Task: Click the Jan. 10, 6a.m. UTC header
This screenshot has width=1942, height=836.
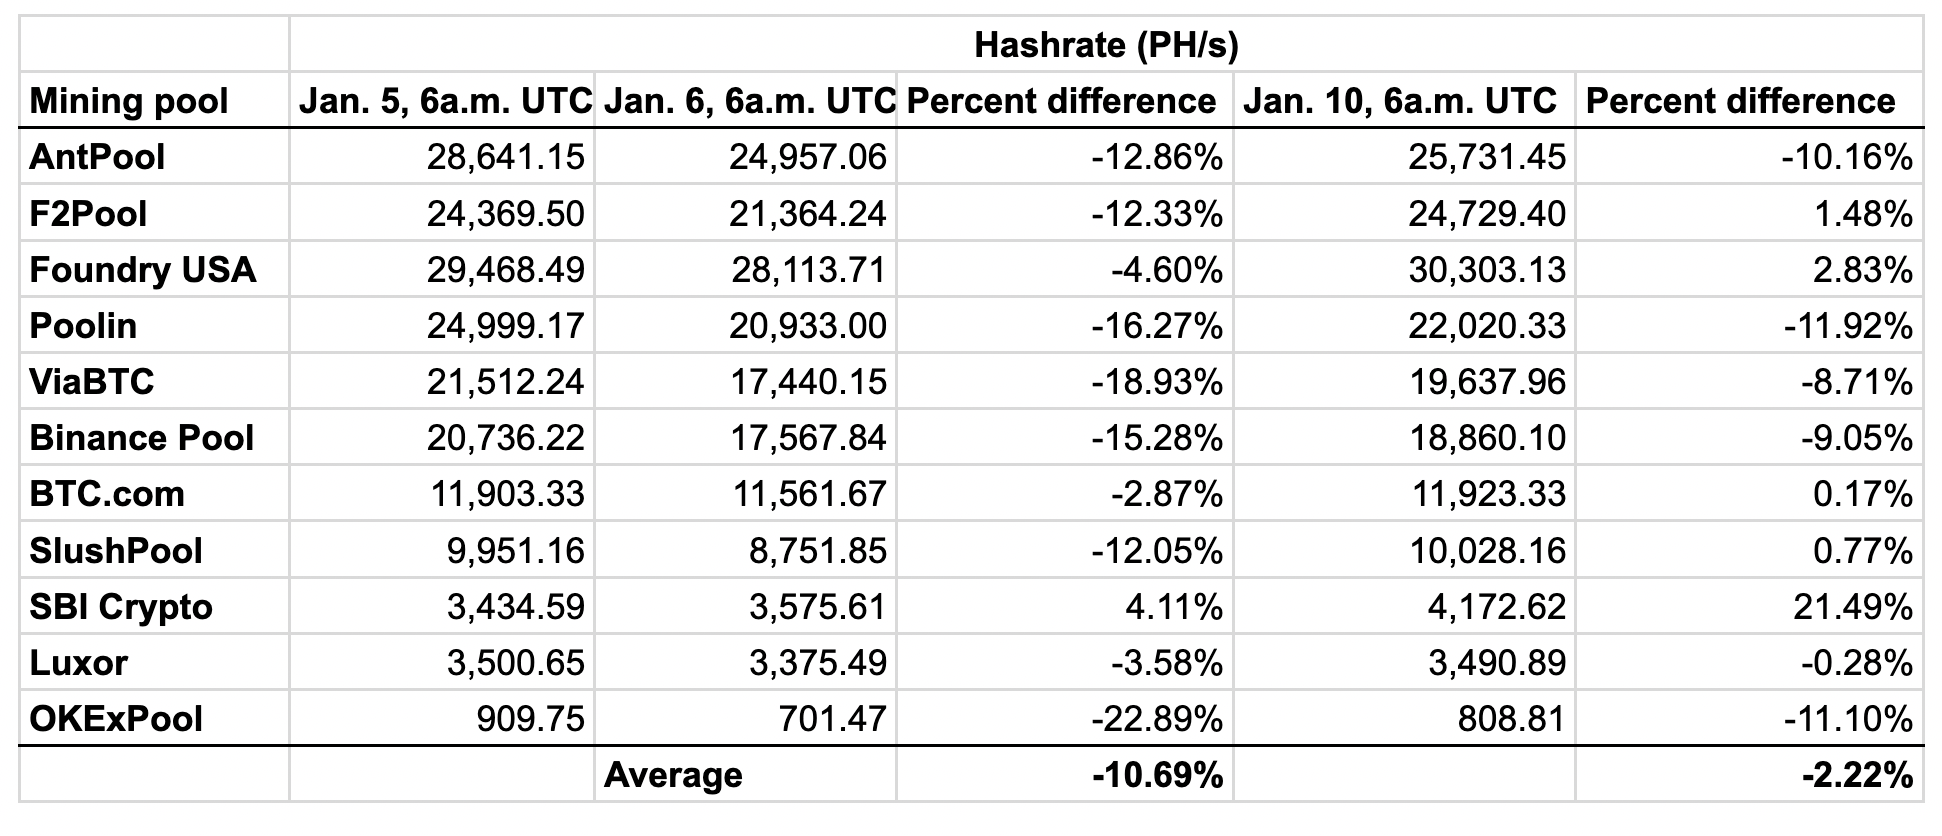Action: (x=1404, y=101)
